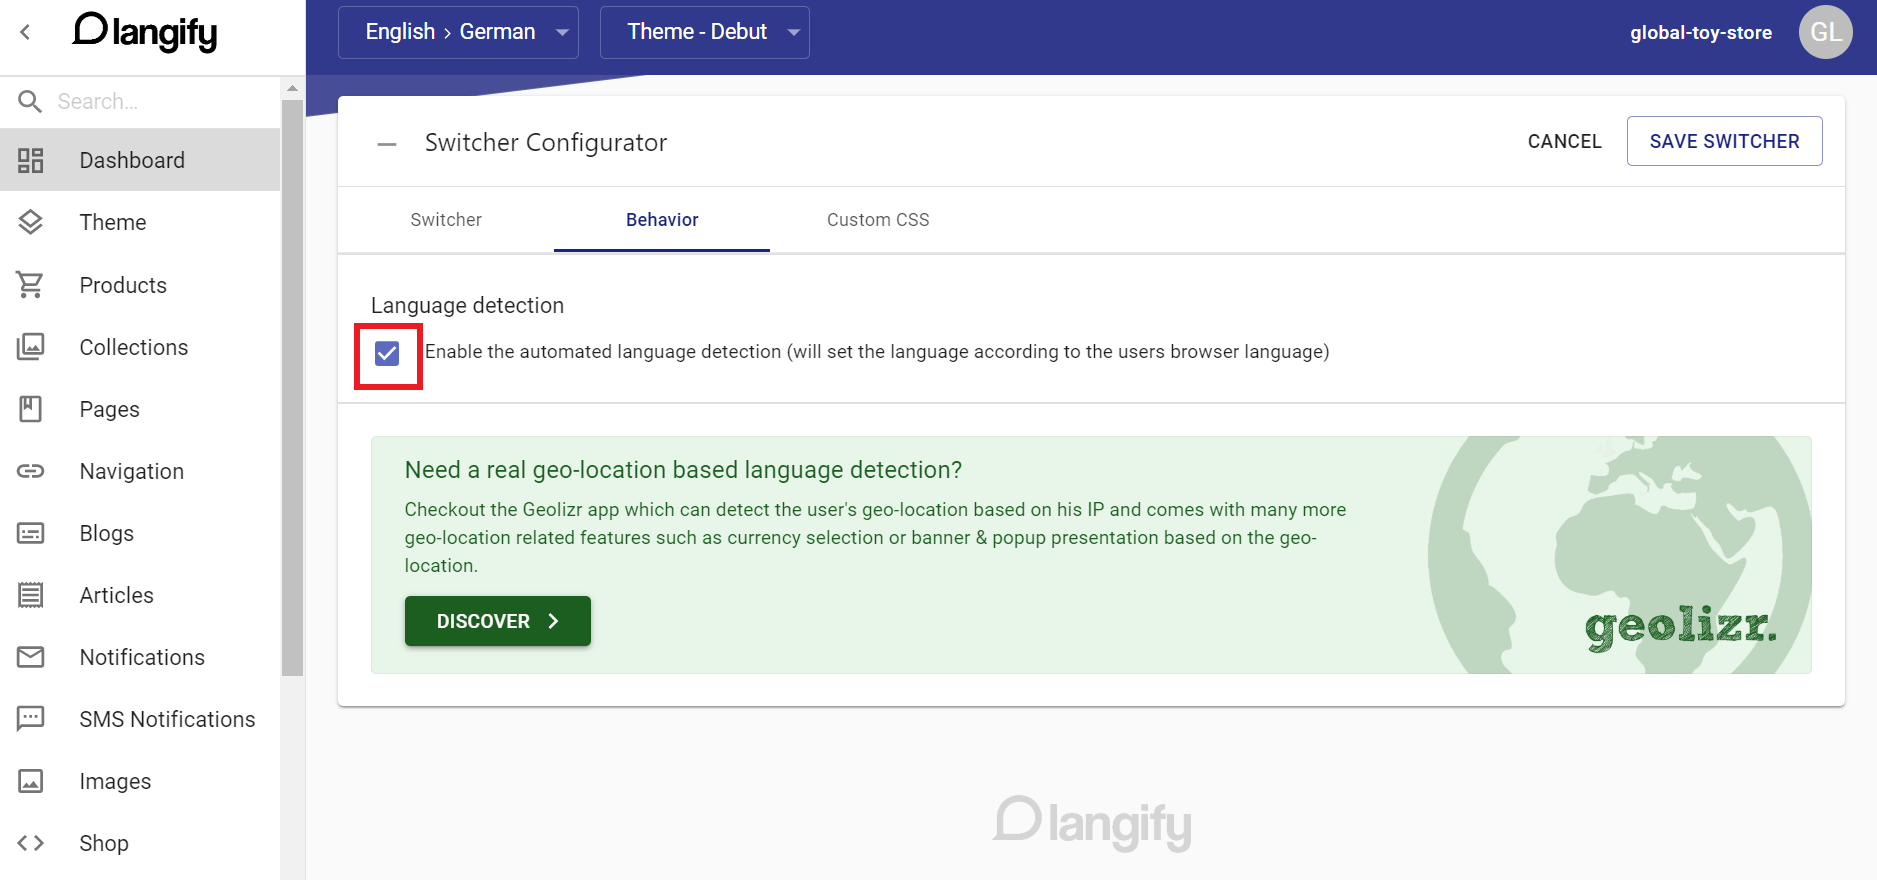
Task: Click the langify logo in sidebar
Action: point(145,32)
